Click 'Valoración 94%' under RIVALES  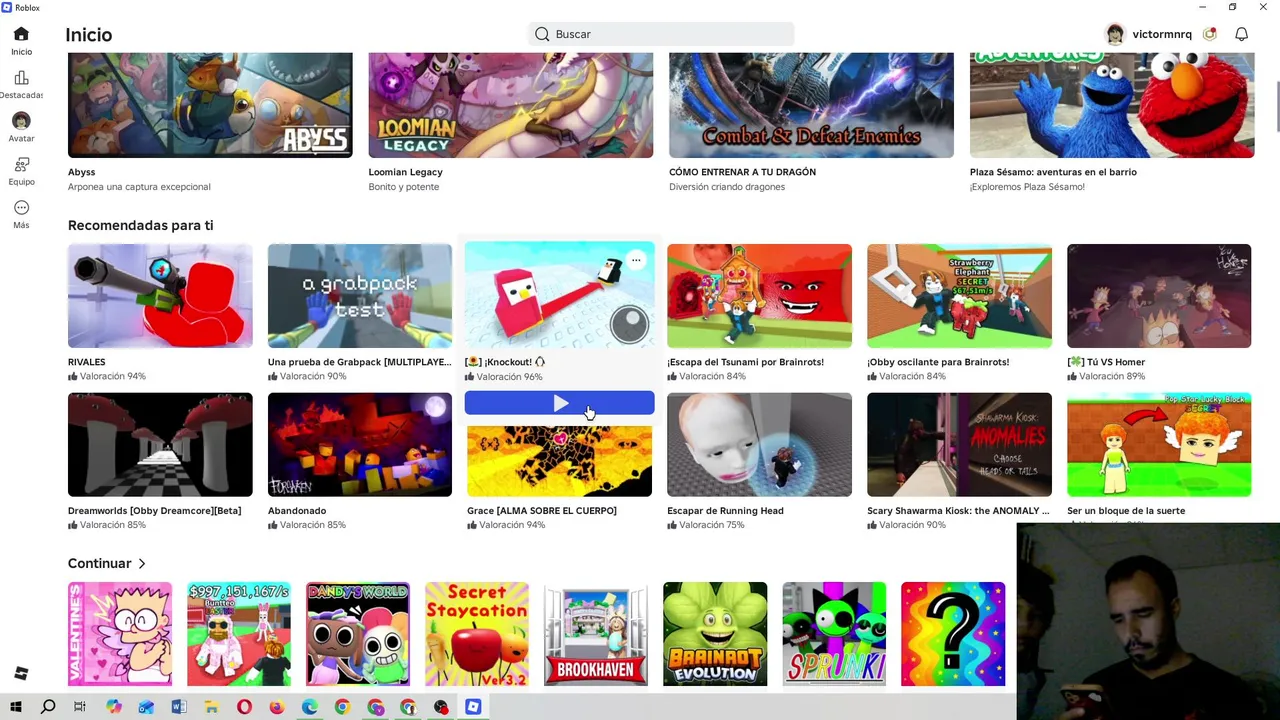click(x=107, y=376)
